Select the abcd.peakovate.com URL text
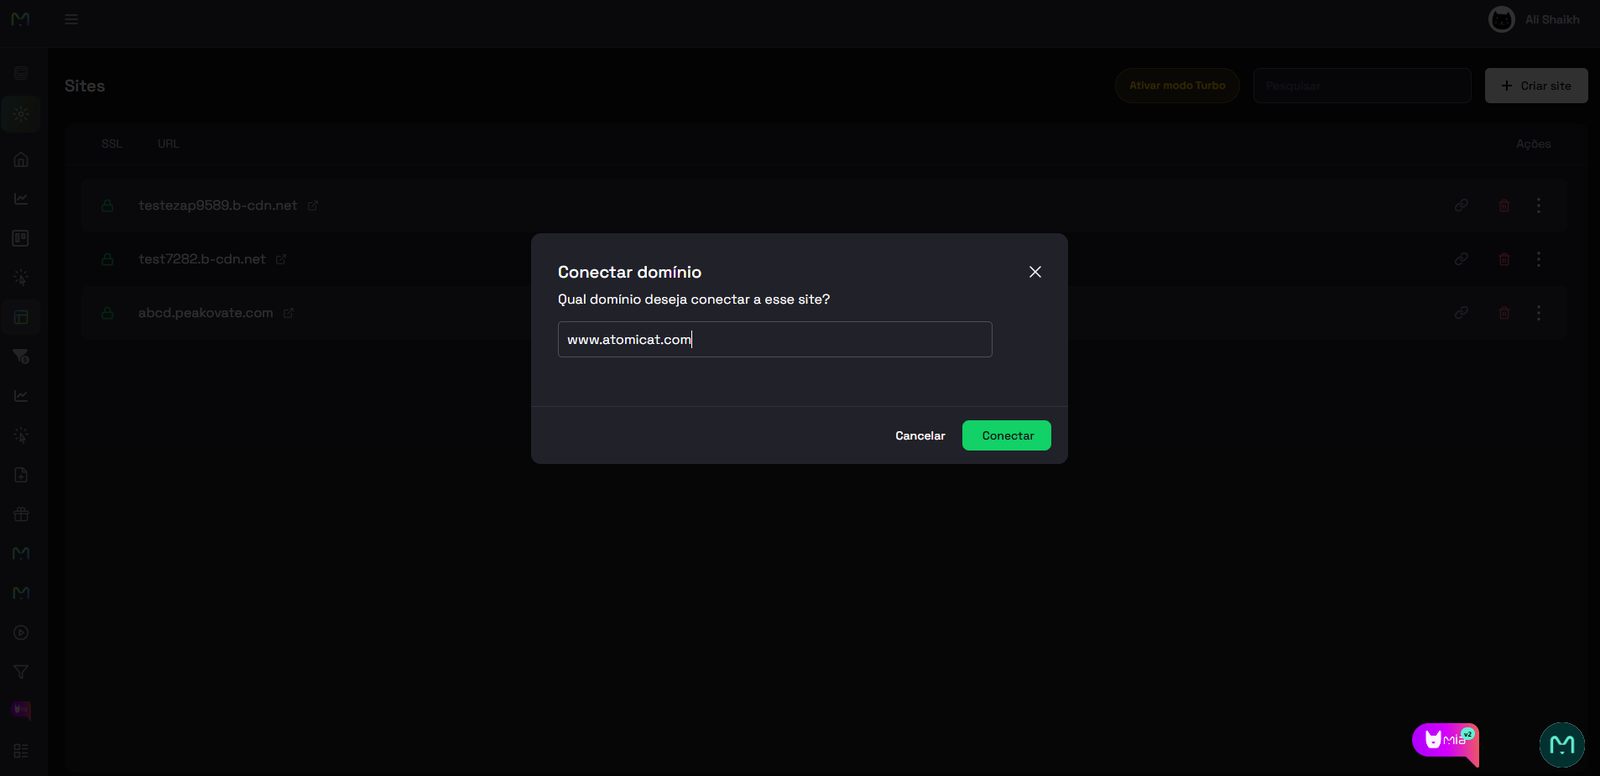Image resolution: width=1600 pixels, height=776 pixels. 206,313
